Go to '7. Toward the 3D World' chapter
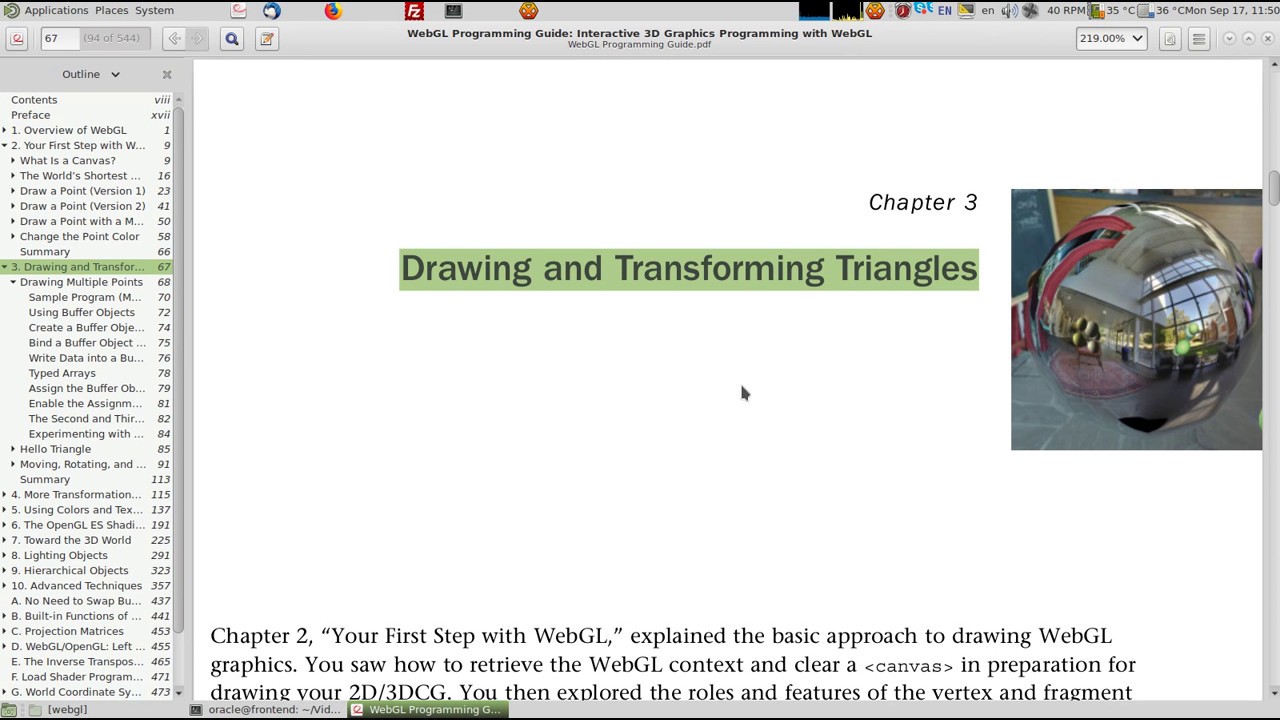 tap(71, 540)
